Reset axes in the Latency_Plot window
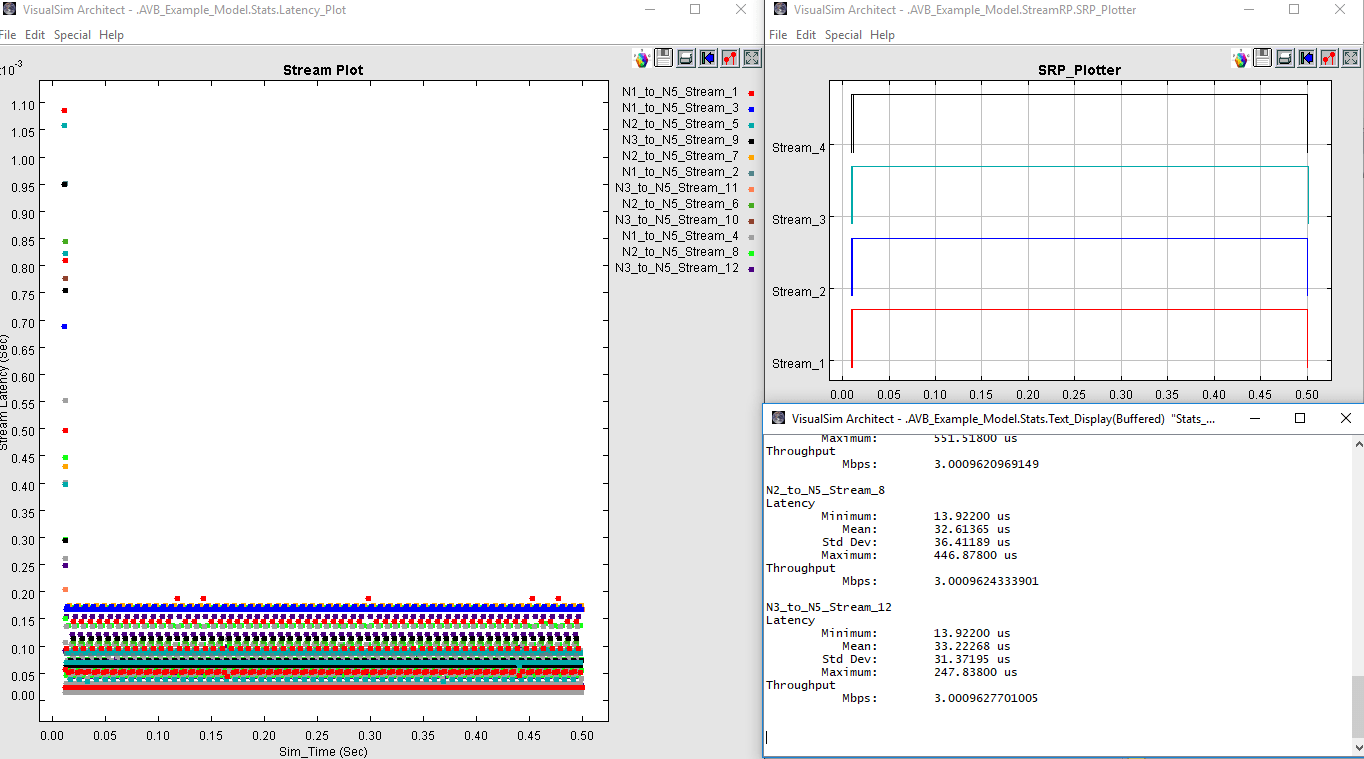 (x=708, y=58)
